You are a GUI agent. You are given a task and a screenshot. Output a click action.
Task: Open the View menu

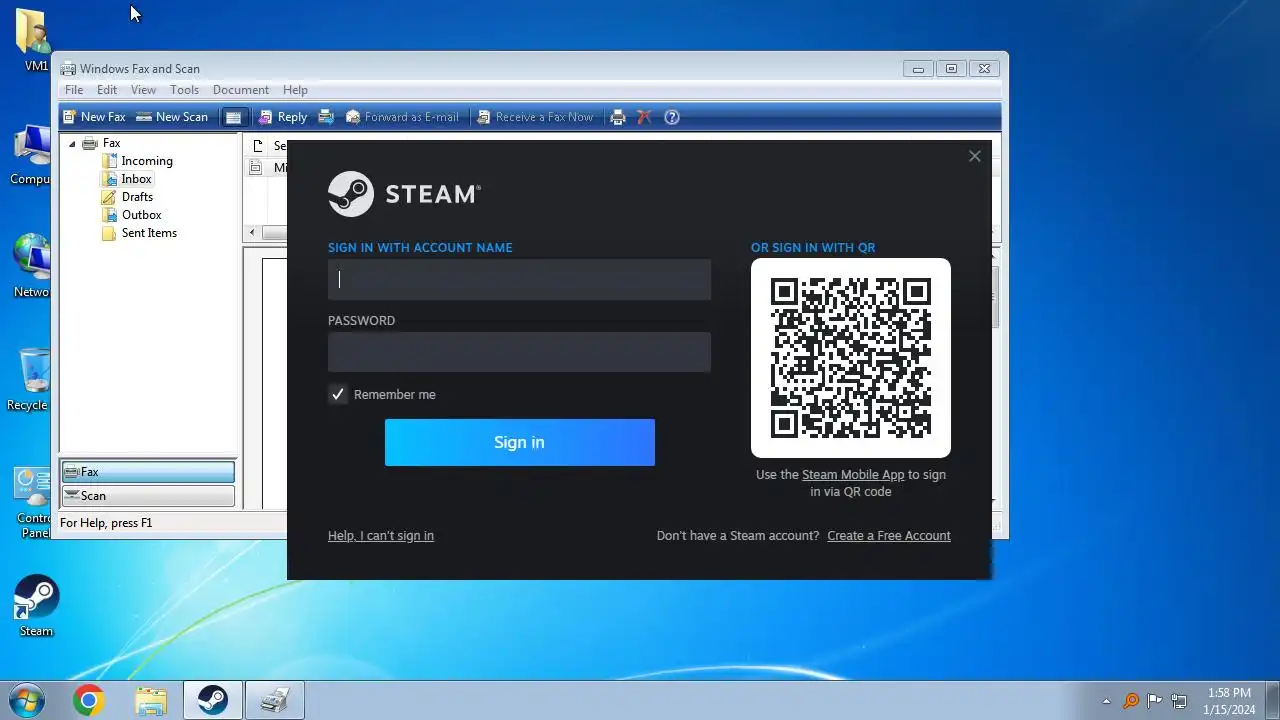click(143, 90)
